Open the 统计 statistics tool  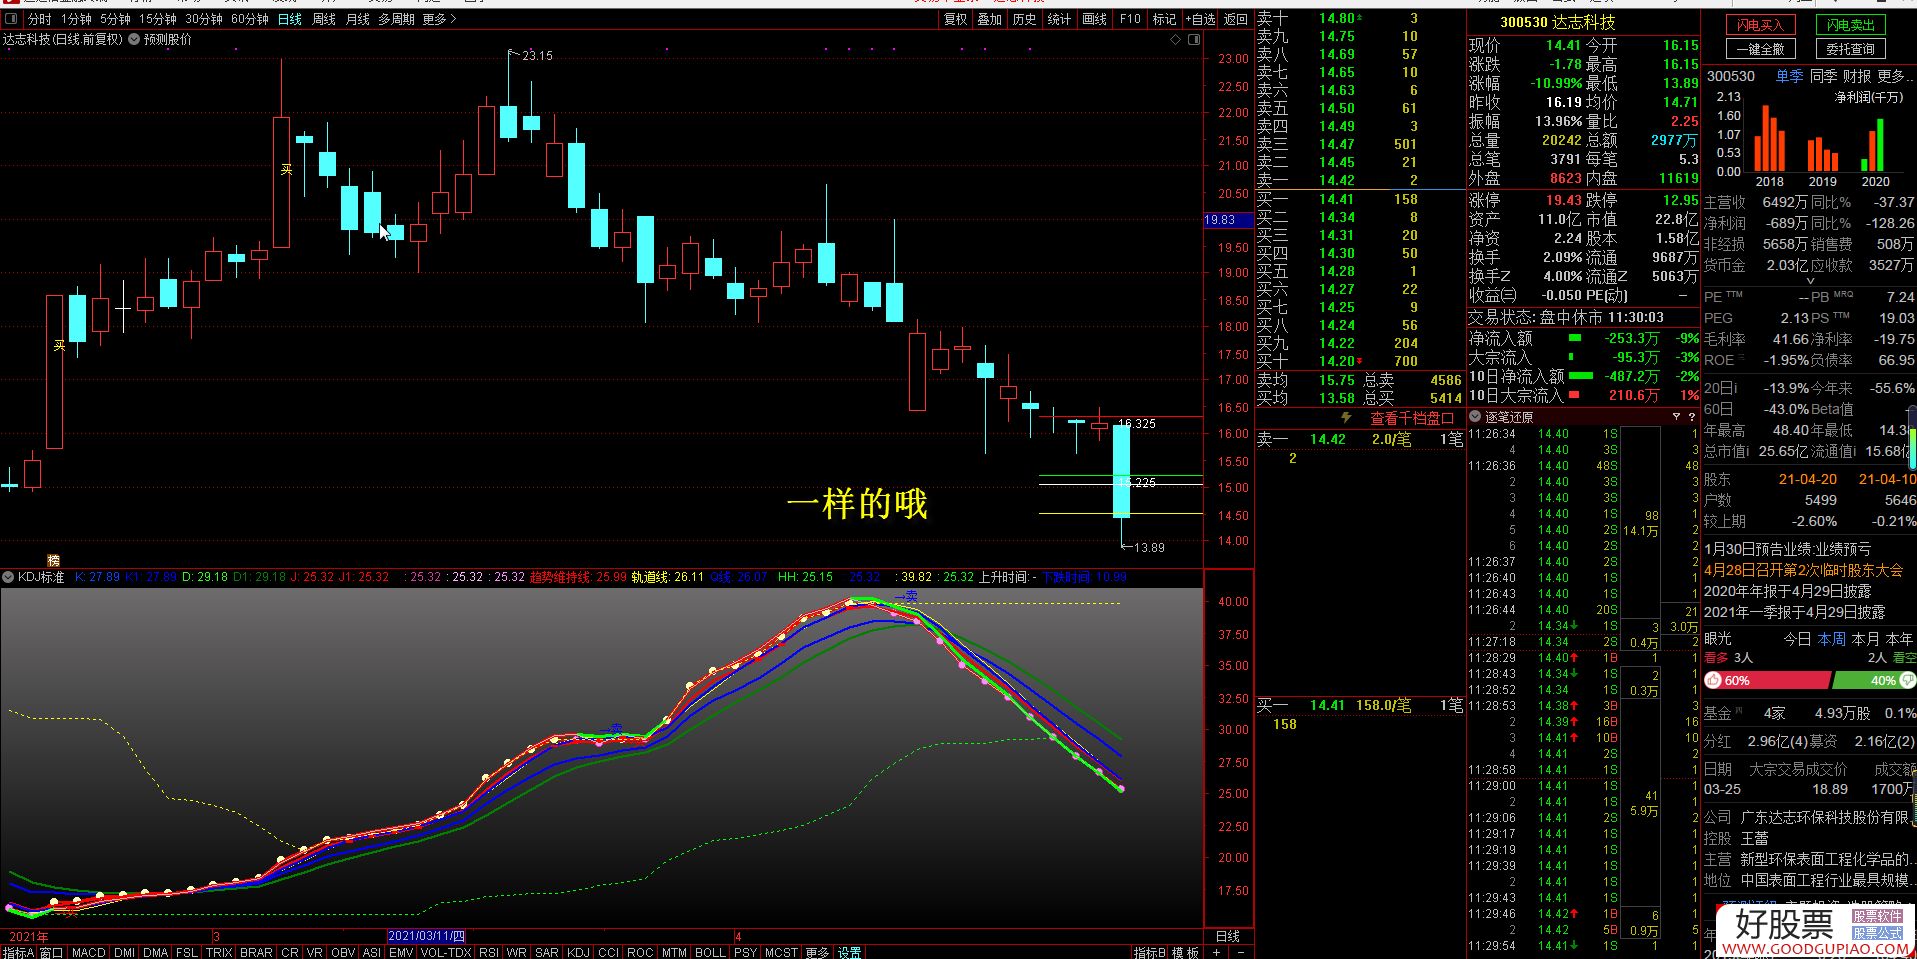pos(1060,19)
